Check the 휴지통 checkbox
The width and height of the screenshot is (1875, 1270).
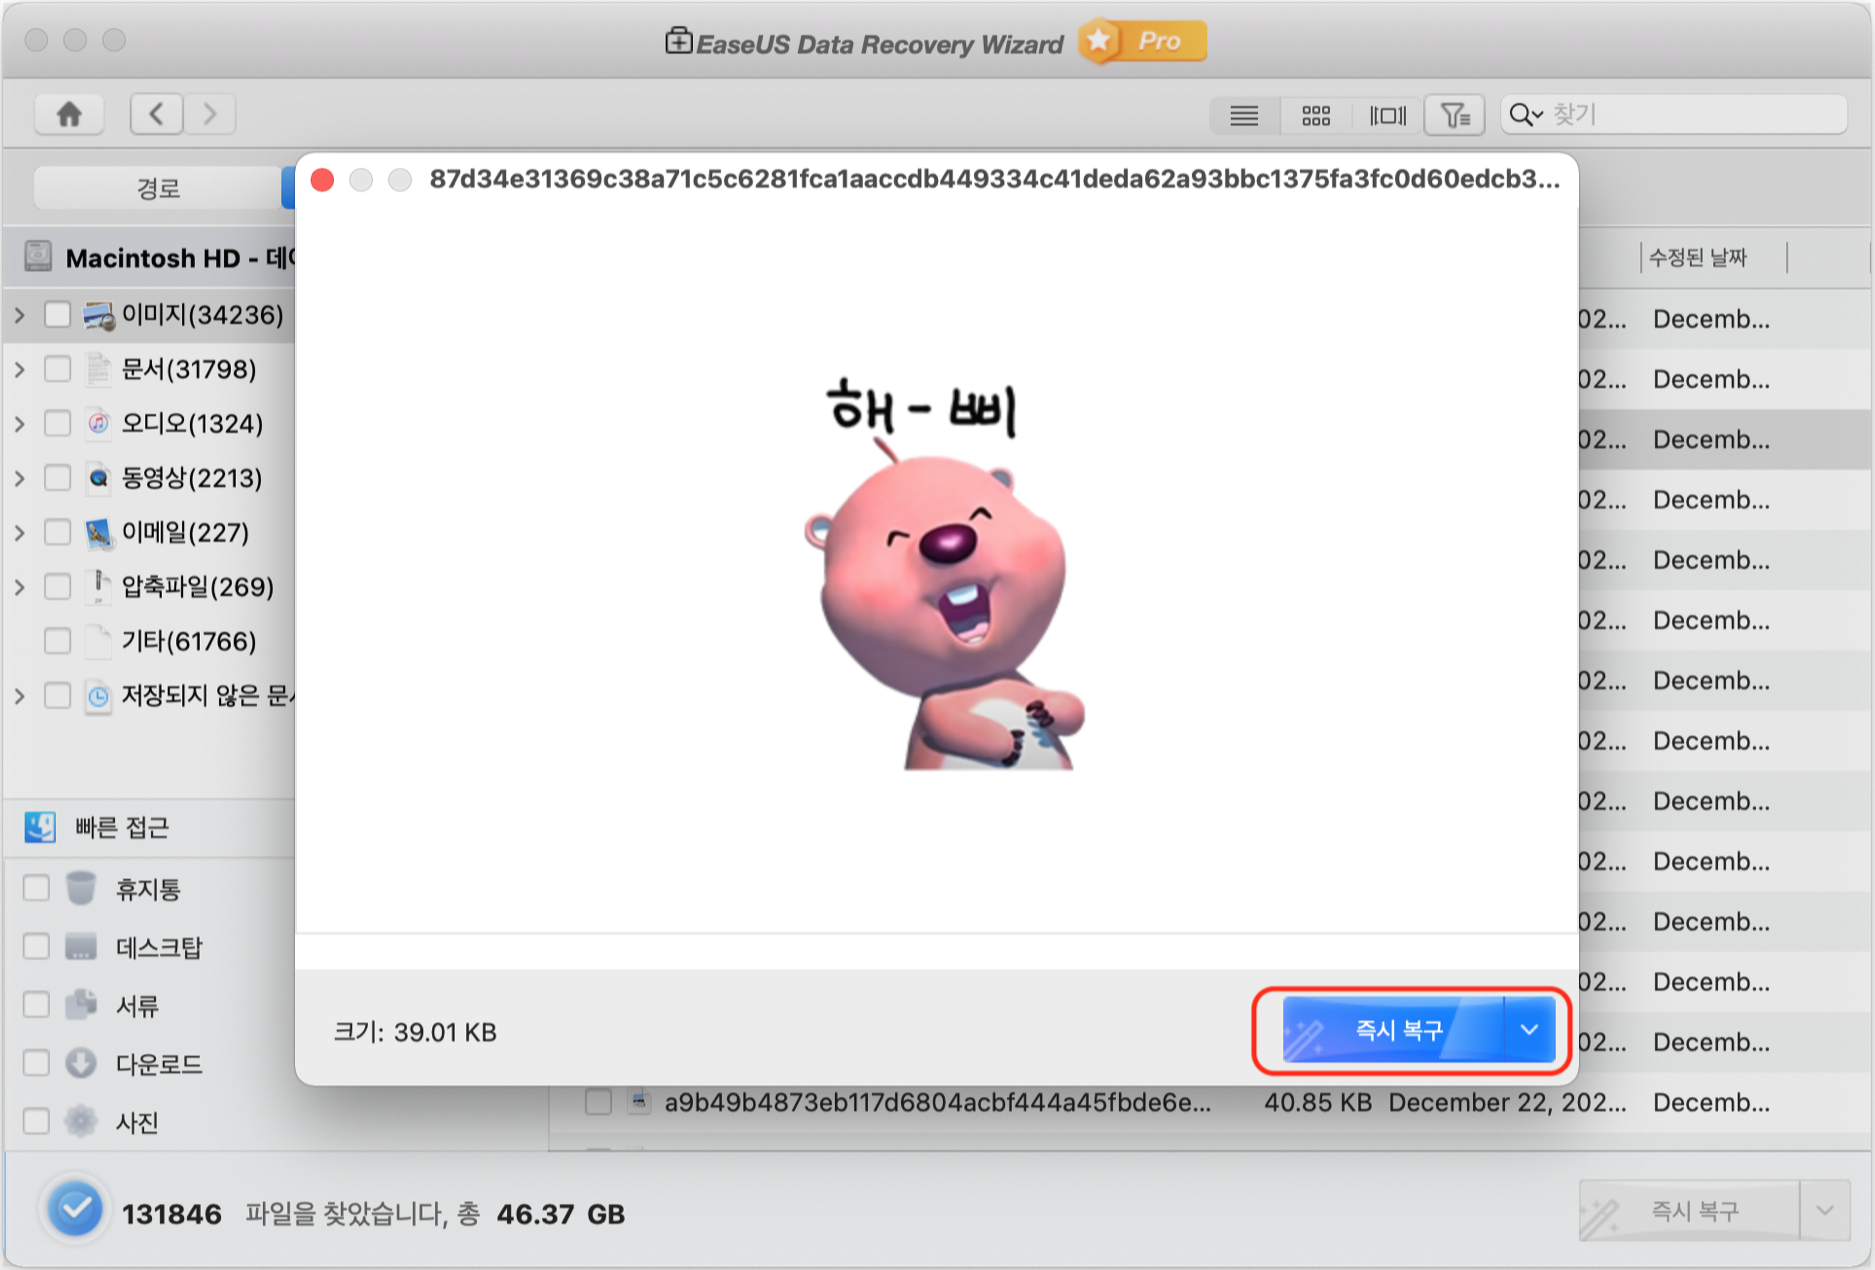coord(36,888)
